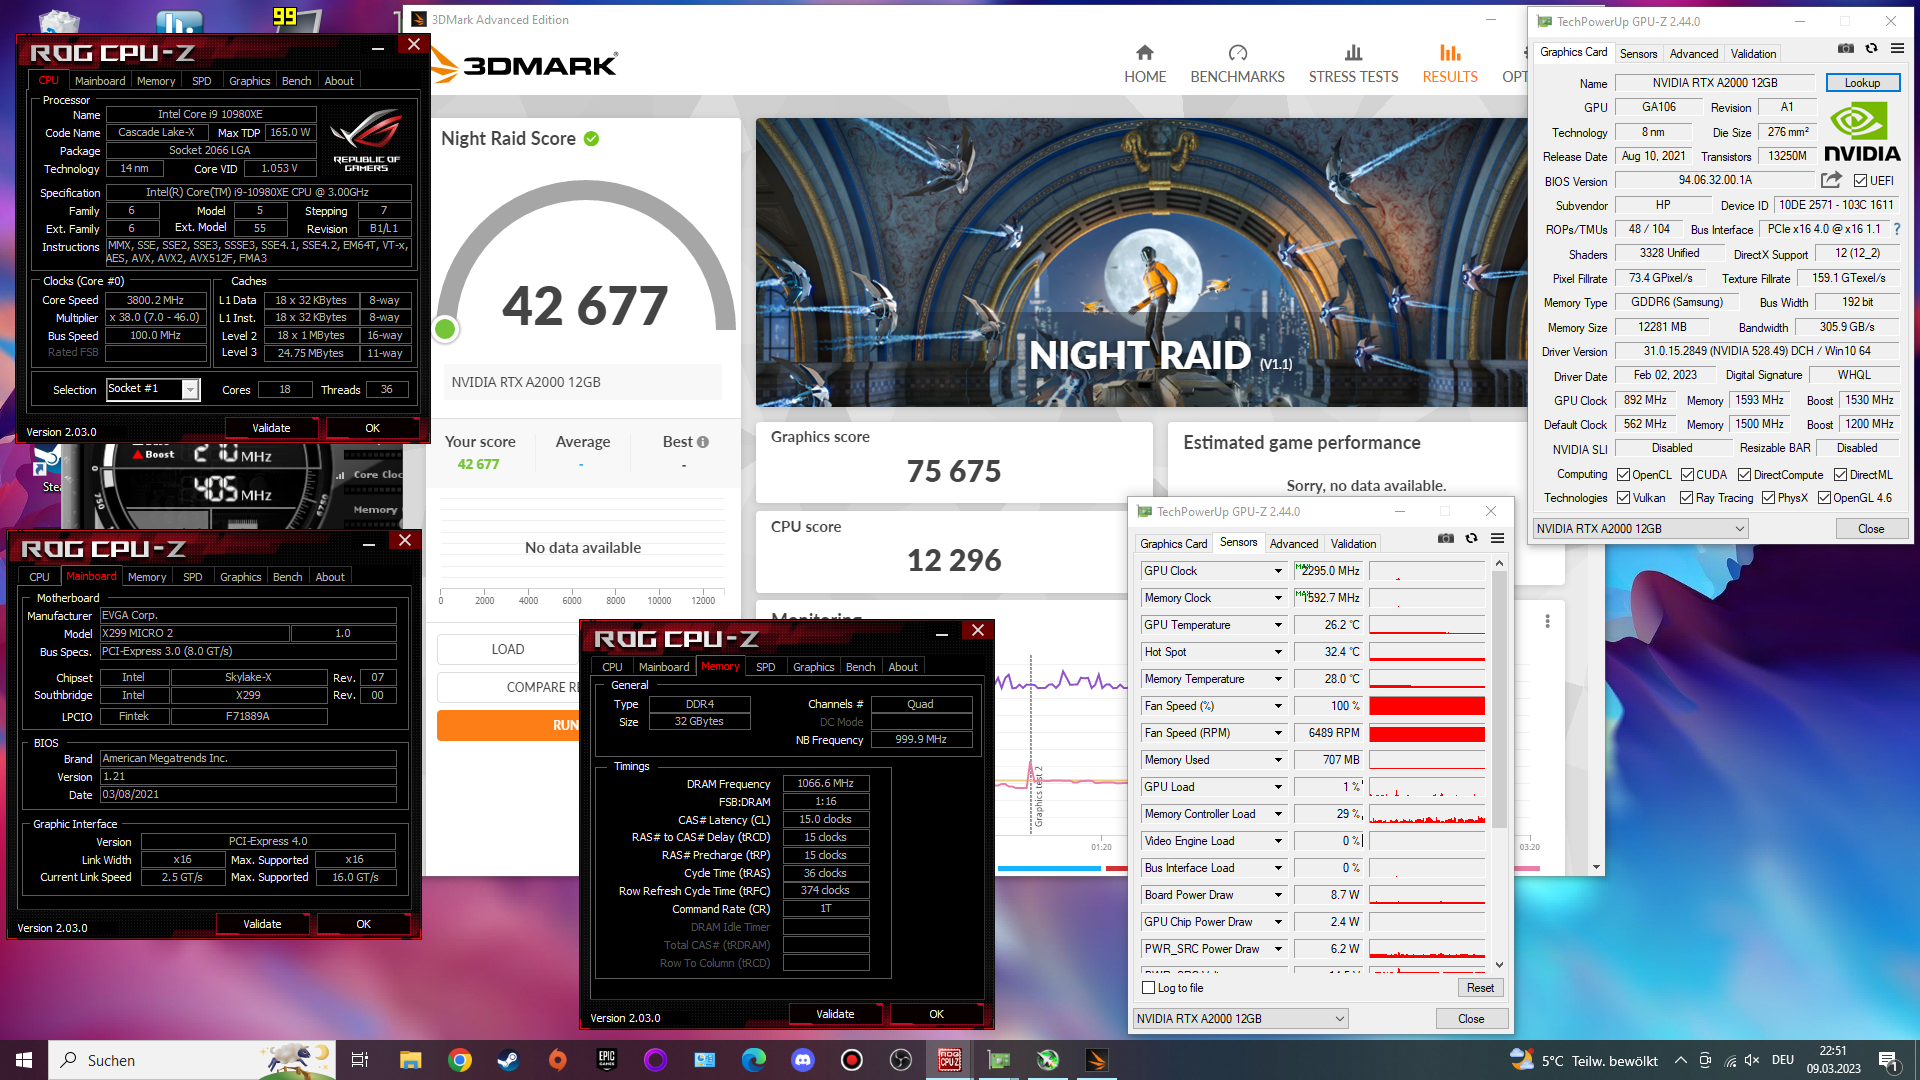This screenshot has width=1920, height=1080.
Task: Open hamburger menu in GPU-Z Sensors window
Action: 1497,538
